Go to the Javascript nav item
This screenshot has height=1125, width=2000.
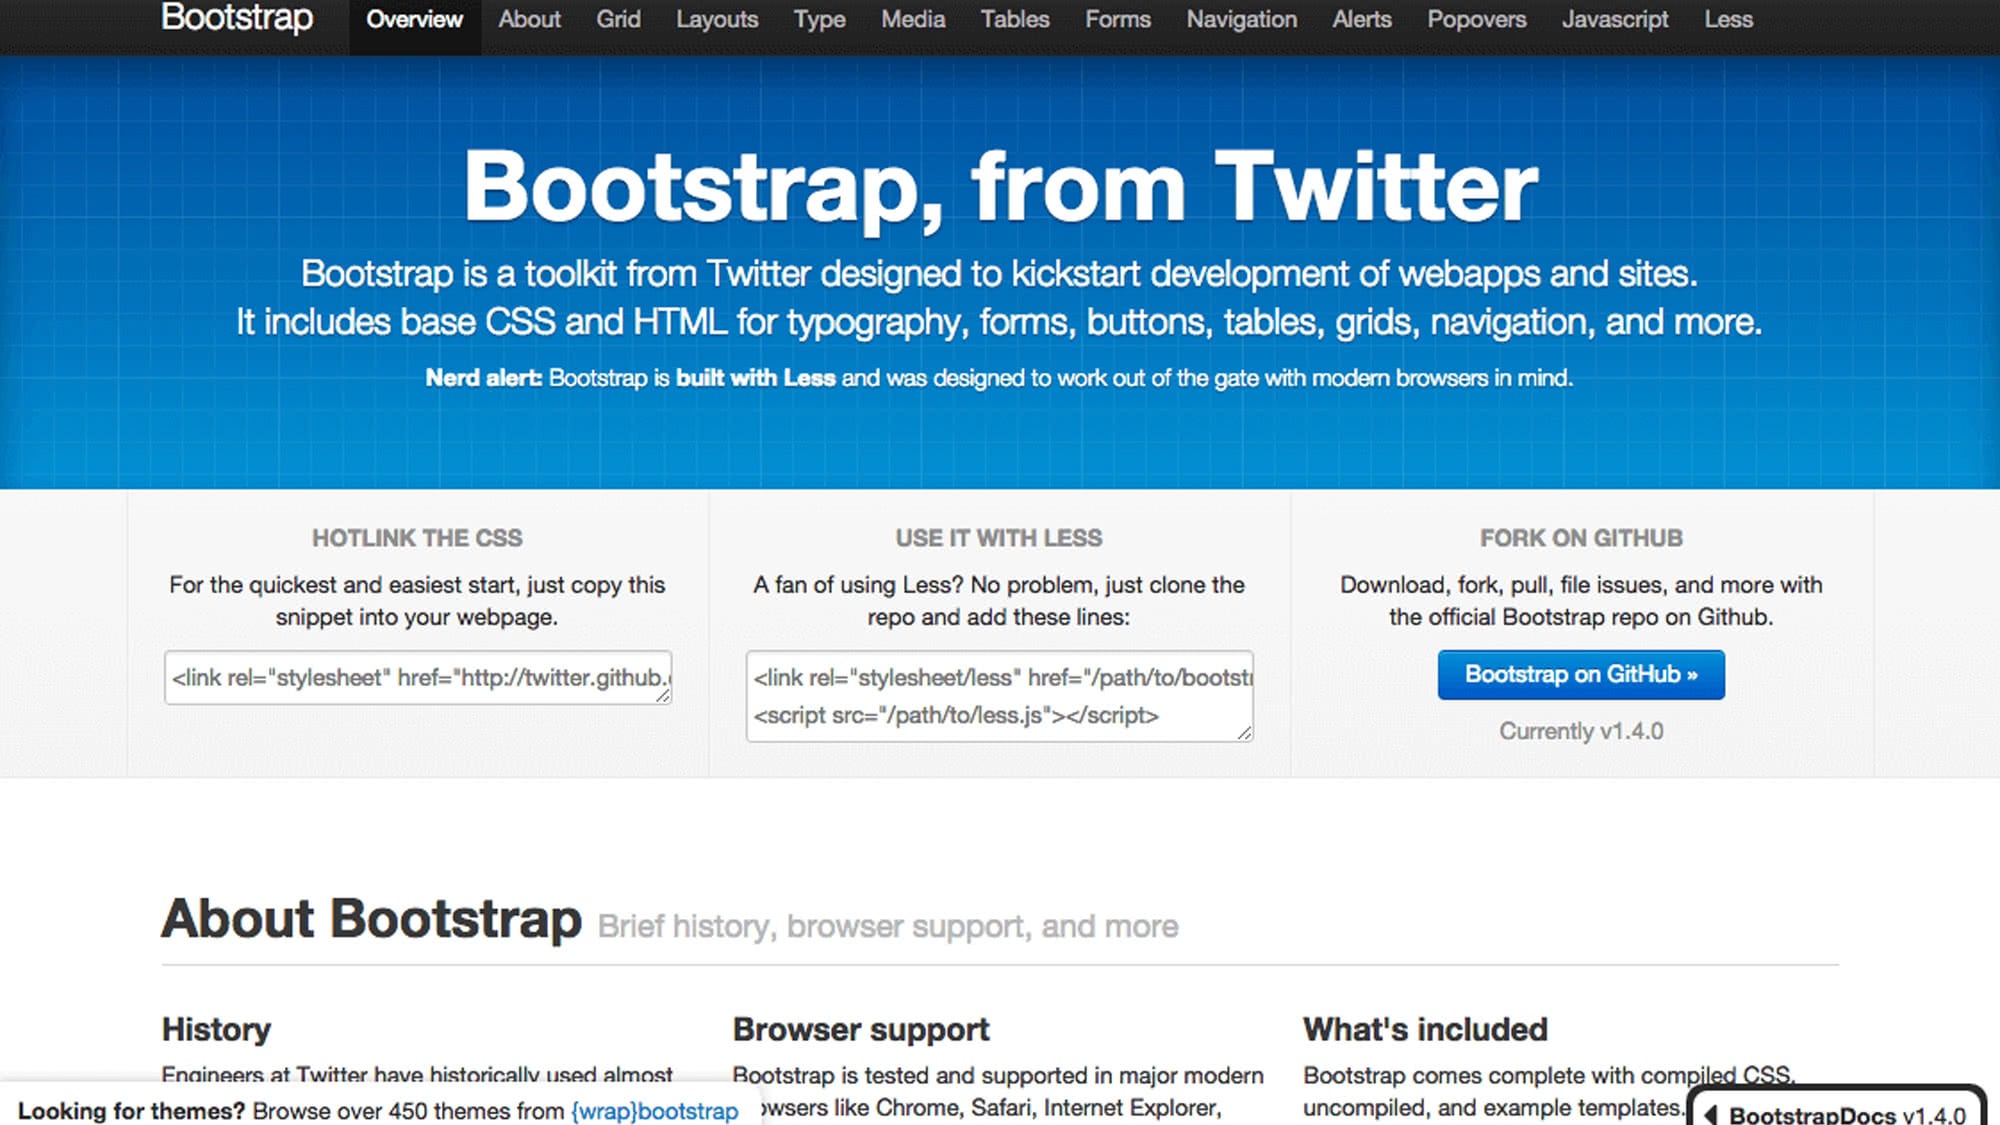point(1615,20)
